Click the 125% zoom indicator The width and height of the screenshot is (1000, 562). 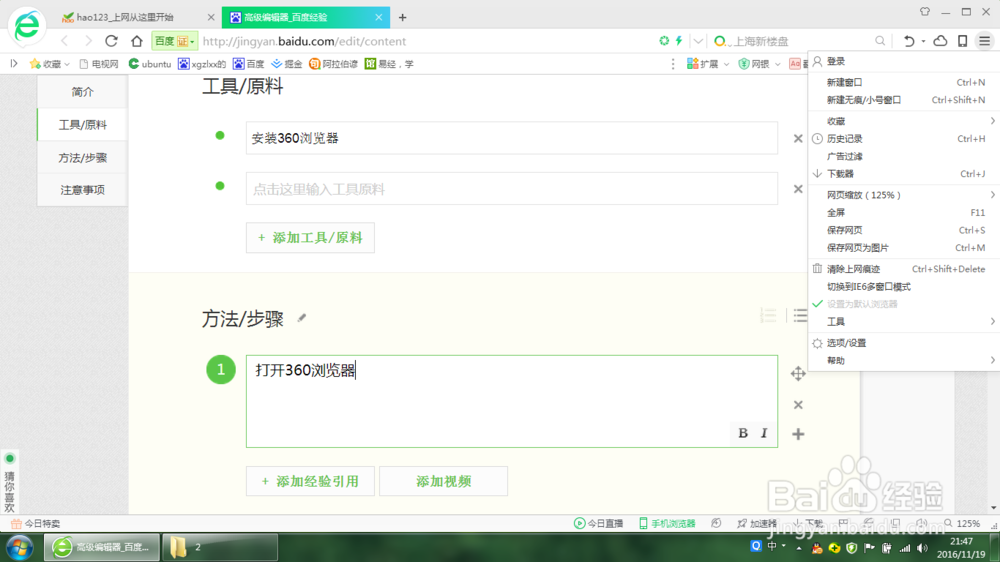(x=962, y=523)
